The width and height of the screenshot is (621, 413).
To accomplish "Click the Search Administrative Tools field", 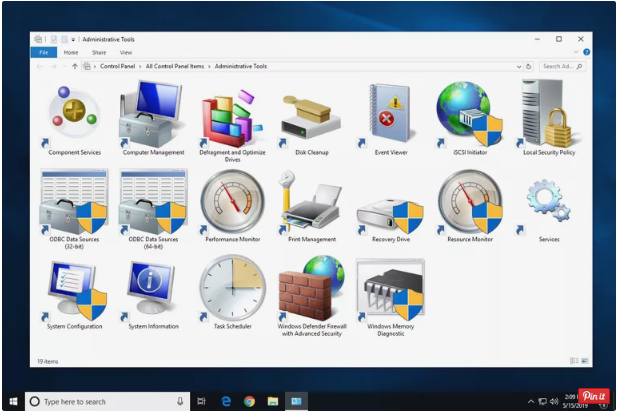I will coord(562,67).
